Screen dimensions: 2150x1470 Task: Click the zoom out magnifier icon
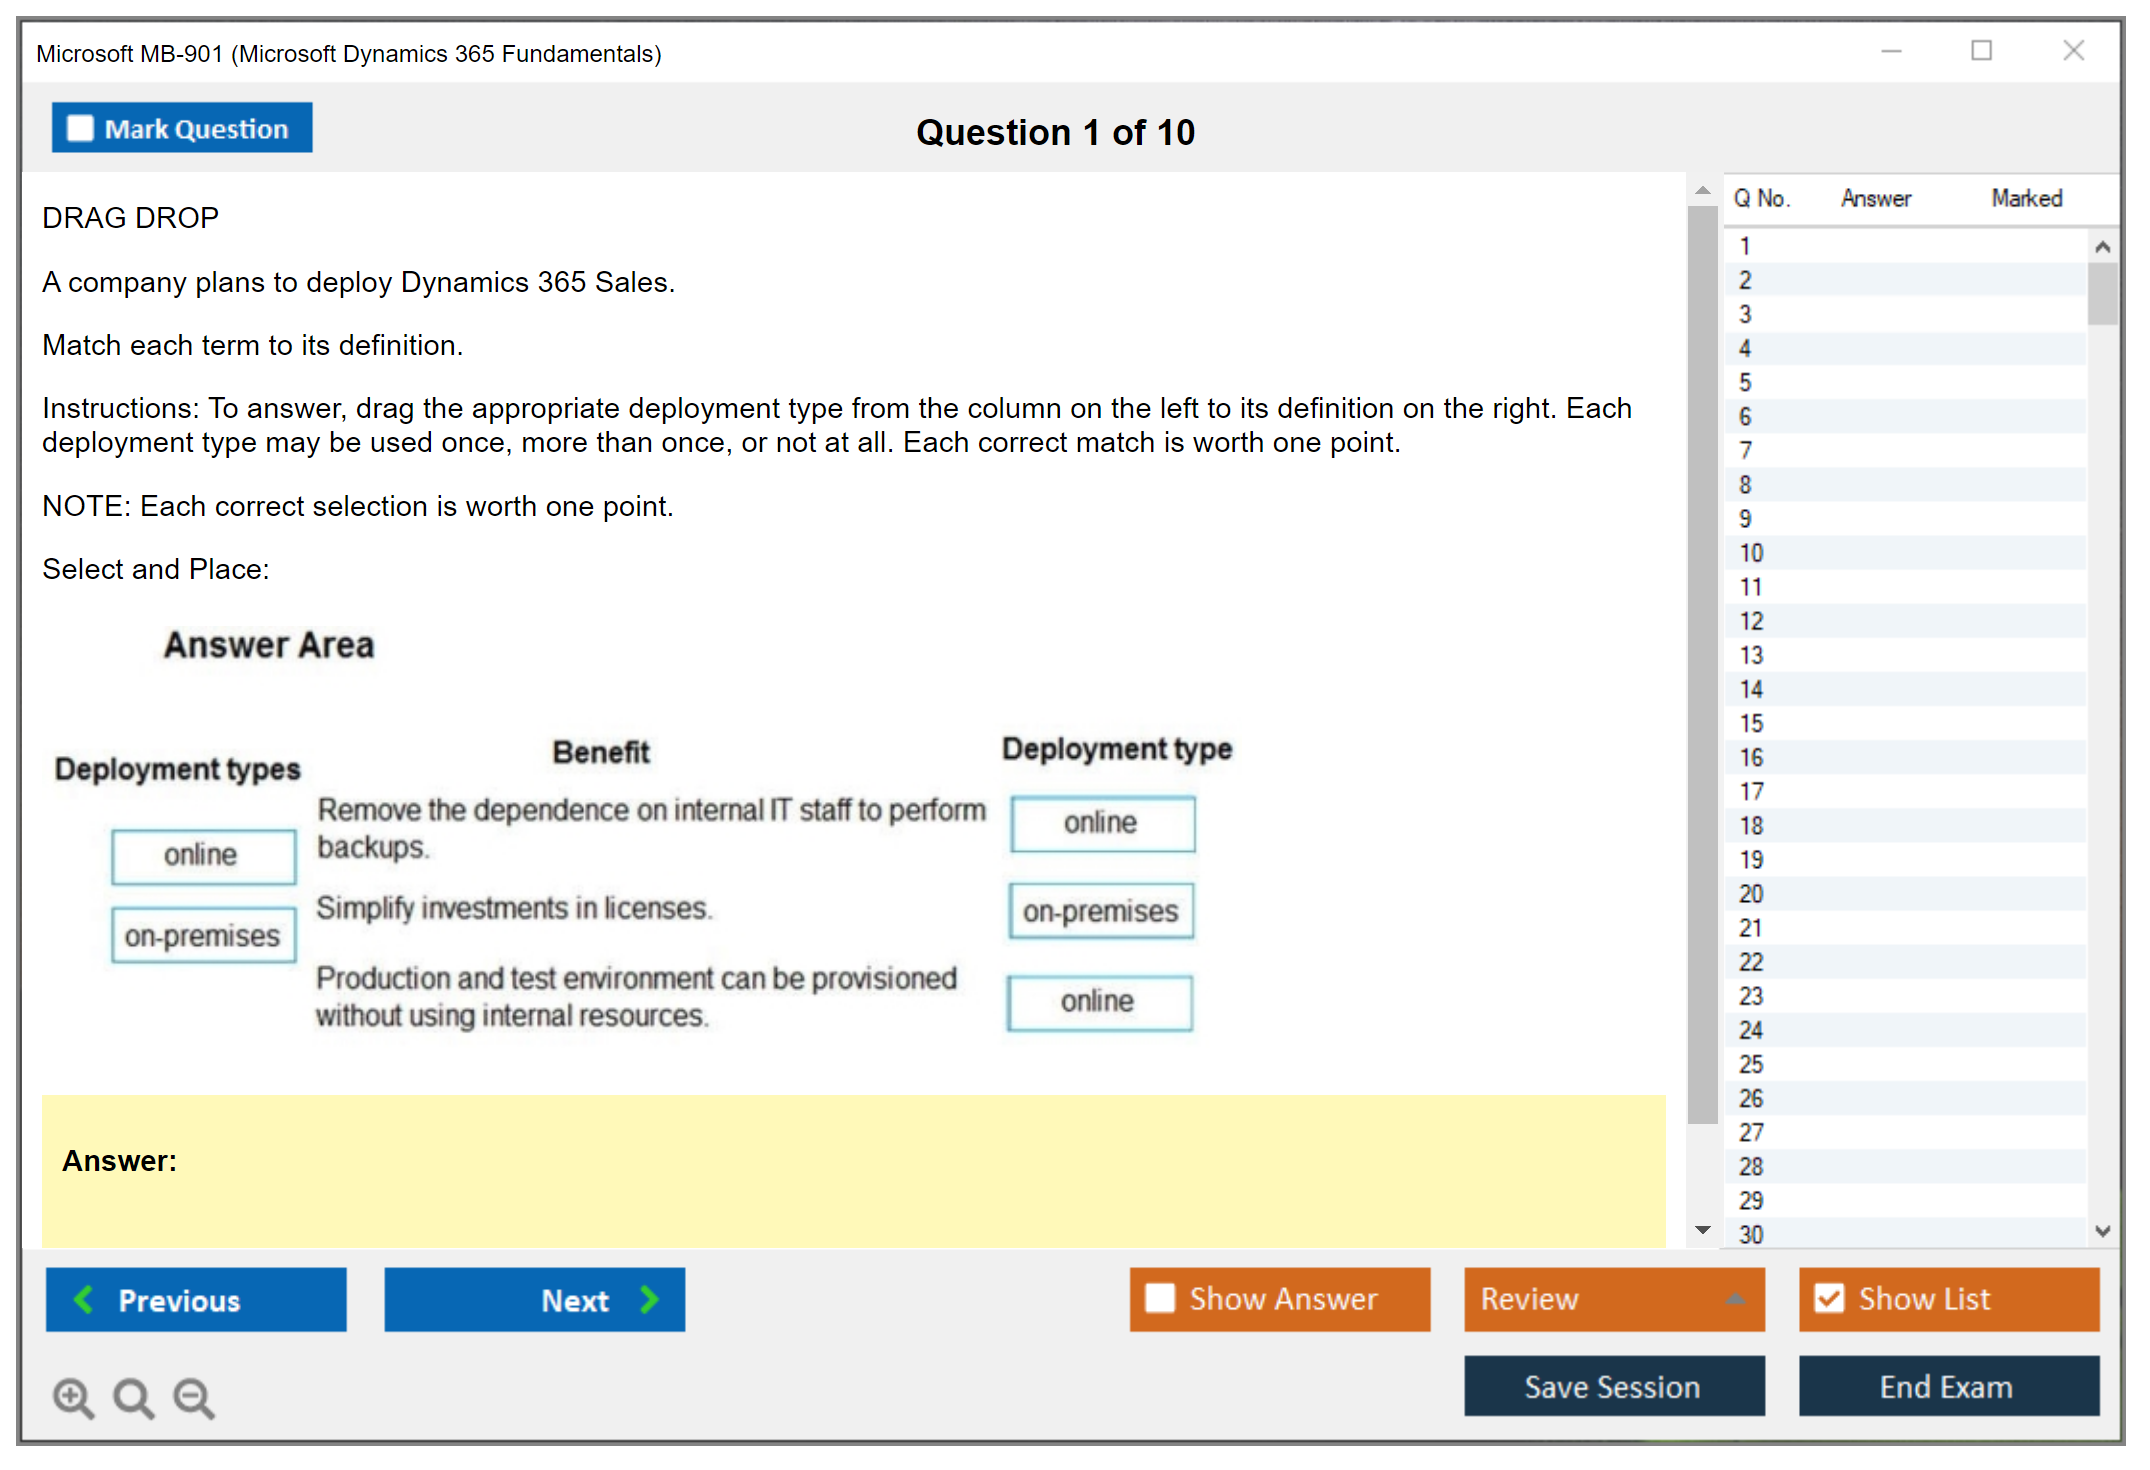(193, 1396)
